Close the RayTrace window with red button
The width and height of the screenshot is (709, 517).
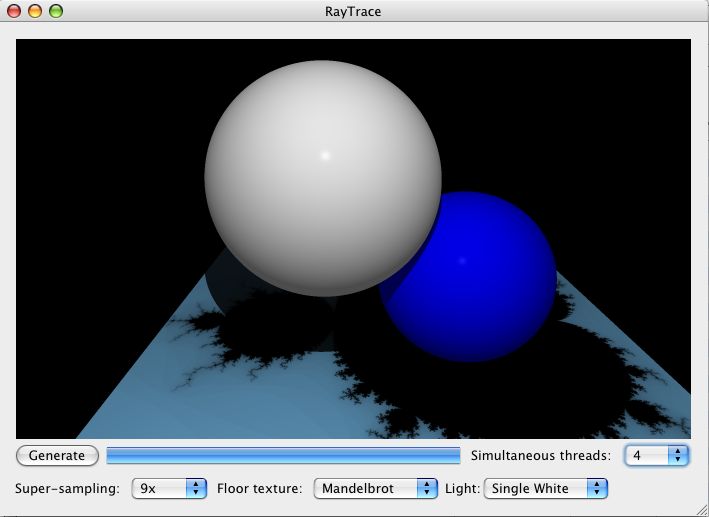tap(15, 12)
